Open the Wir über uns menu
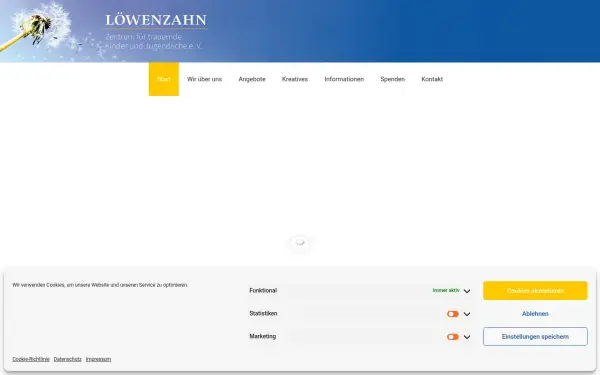600x375 pixels. [x=204, y=79]
